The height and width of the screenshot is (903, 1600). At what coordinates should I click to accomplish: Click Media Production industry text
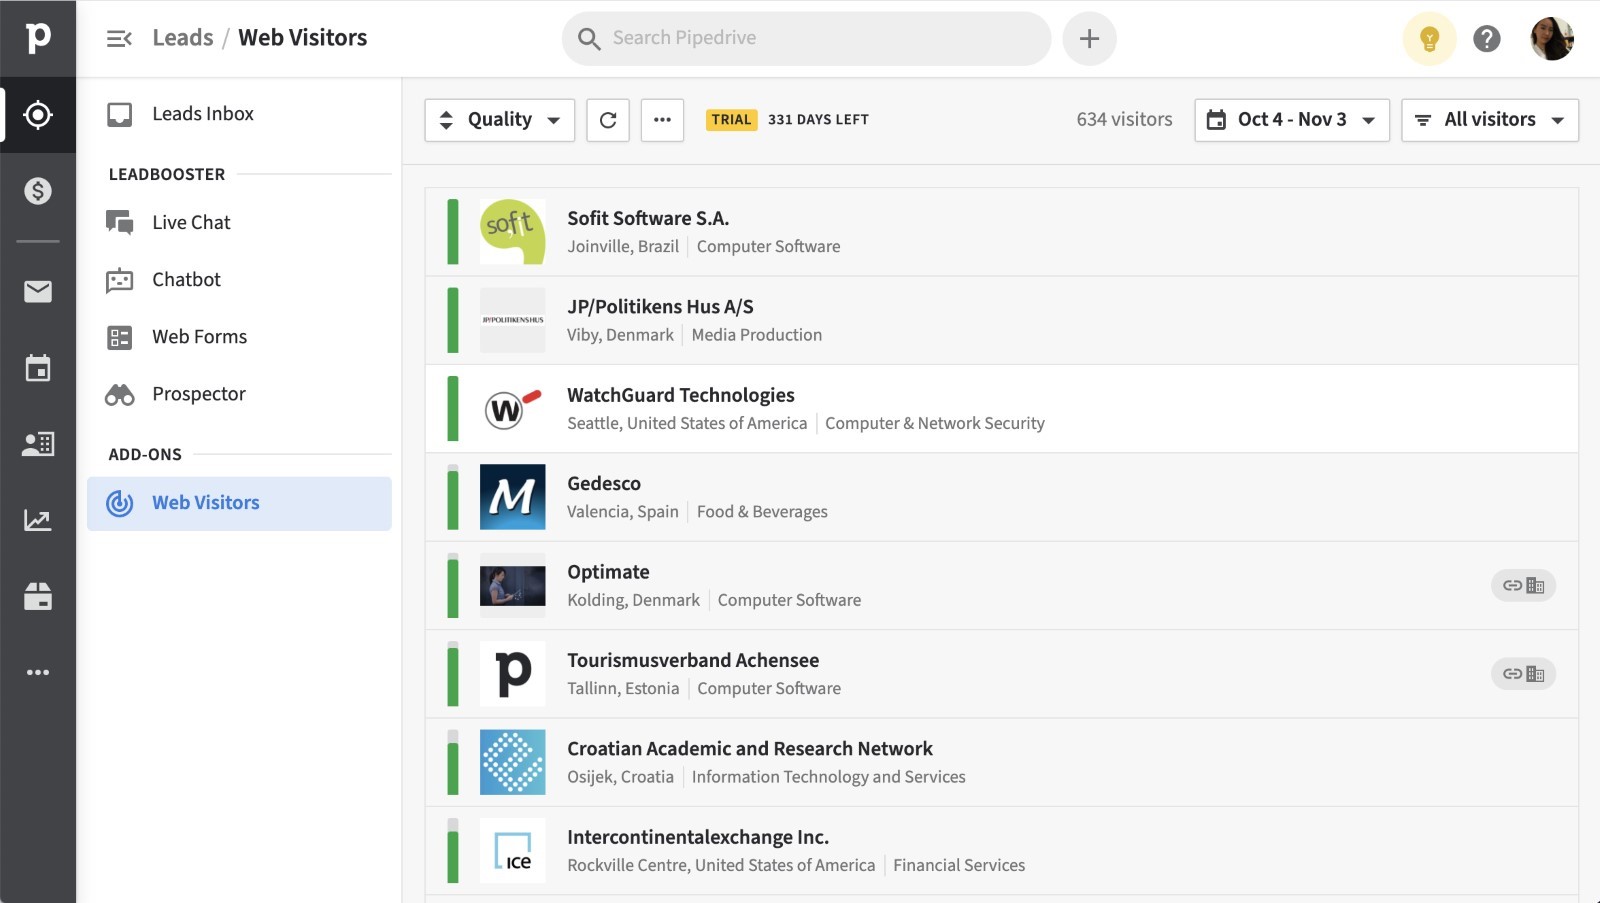757,335
